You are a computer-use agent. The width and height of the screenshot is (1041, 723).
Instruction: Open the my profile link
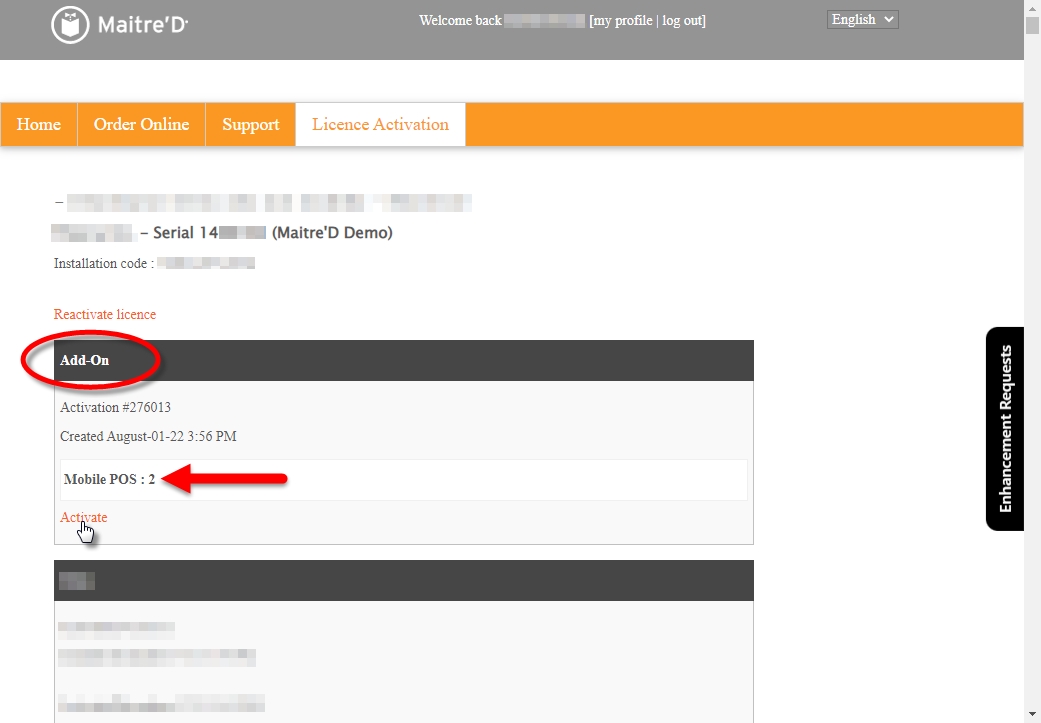[623, 21]
